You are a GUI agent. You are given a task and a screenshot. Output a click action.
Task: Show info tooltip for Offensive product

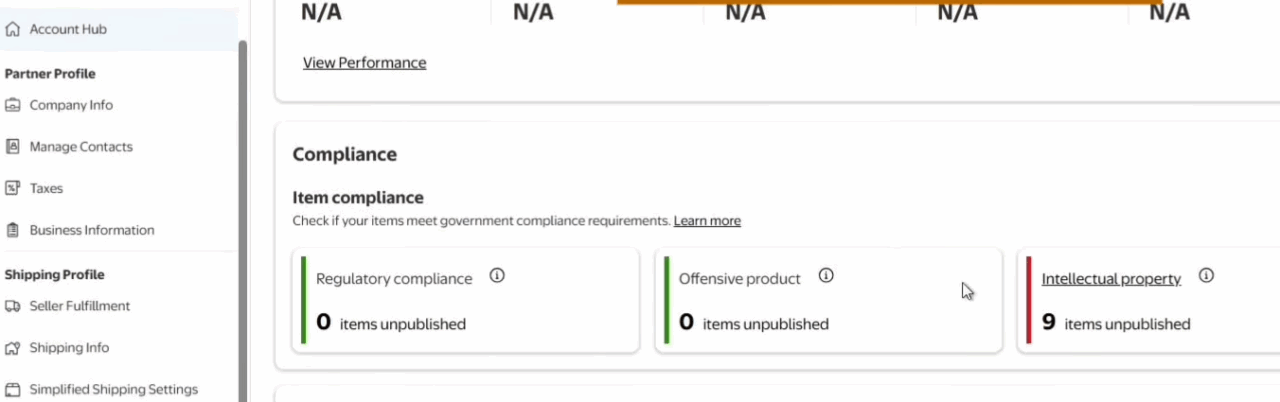tap(826, 276)
